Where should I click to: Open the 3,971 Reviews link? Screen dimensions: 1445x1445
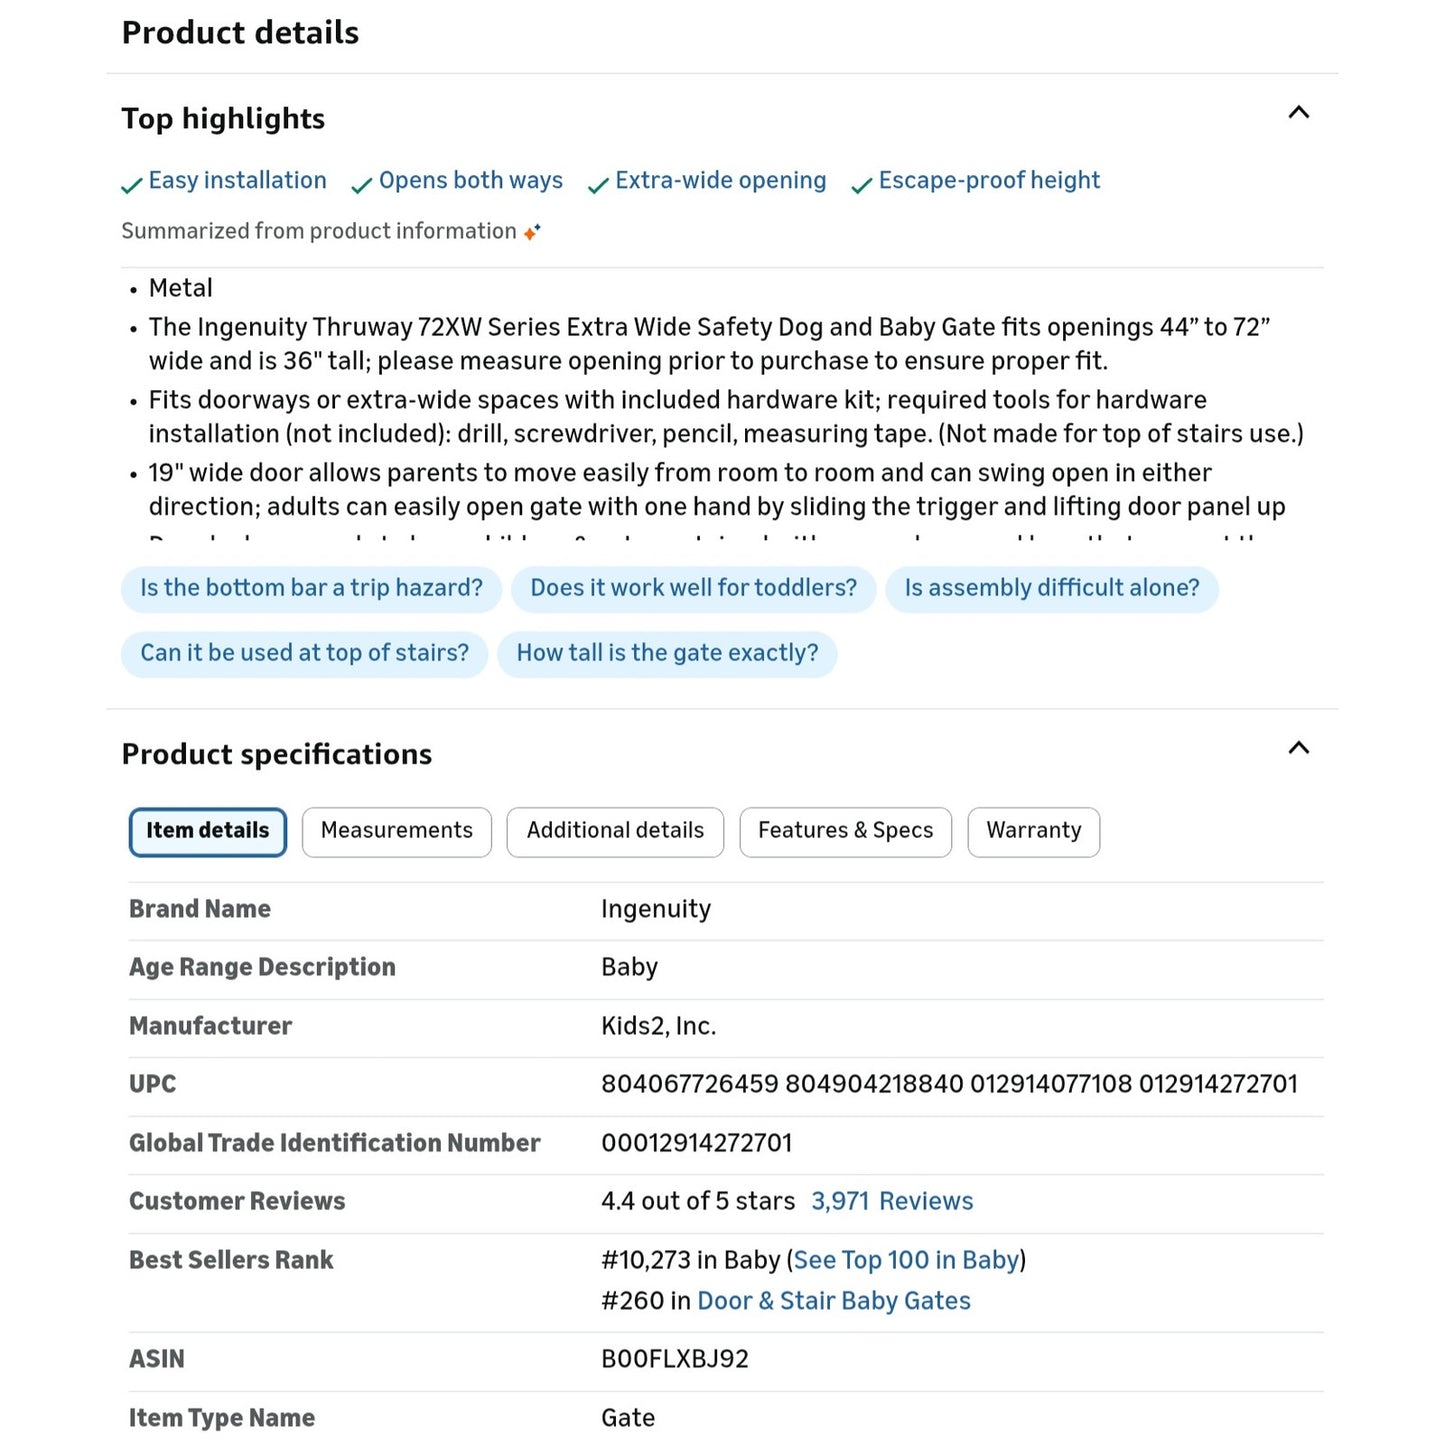pyautogui.click(x=892, y=1201)
